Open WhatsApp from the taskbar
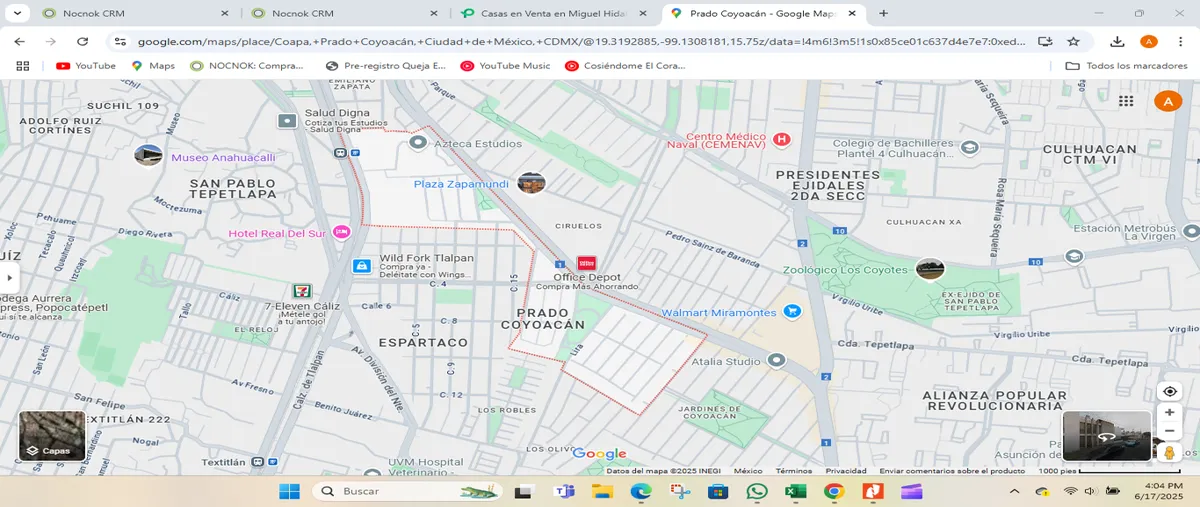 (757, 491)
